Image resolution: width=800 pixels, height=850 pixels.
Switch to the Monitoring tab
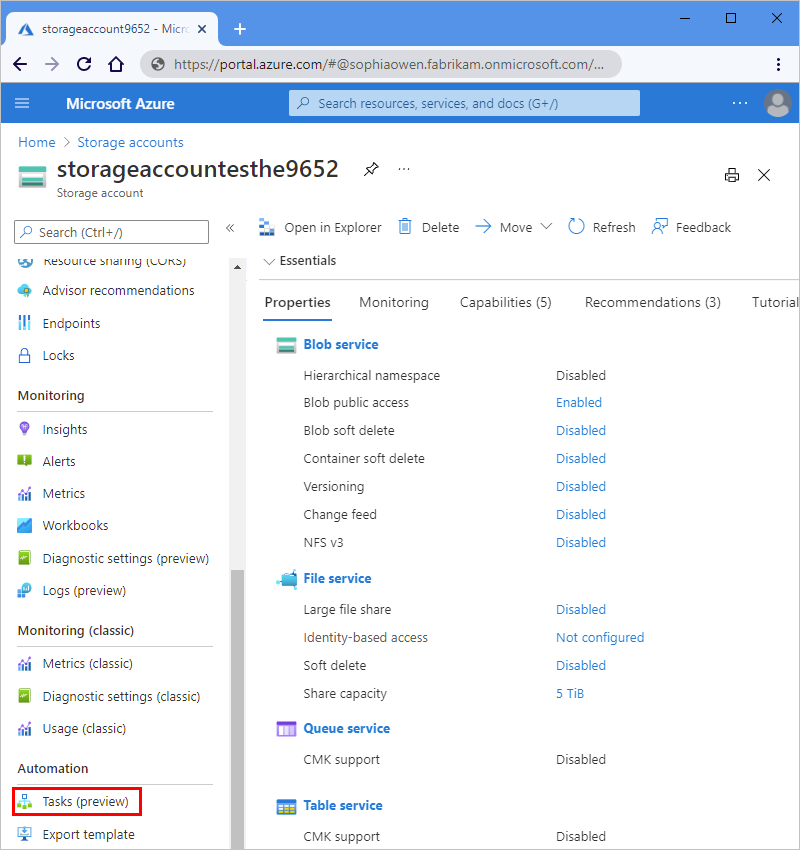(x=394, y=302)
